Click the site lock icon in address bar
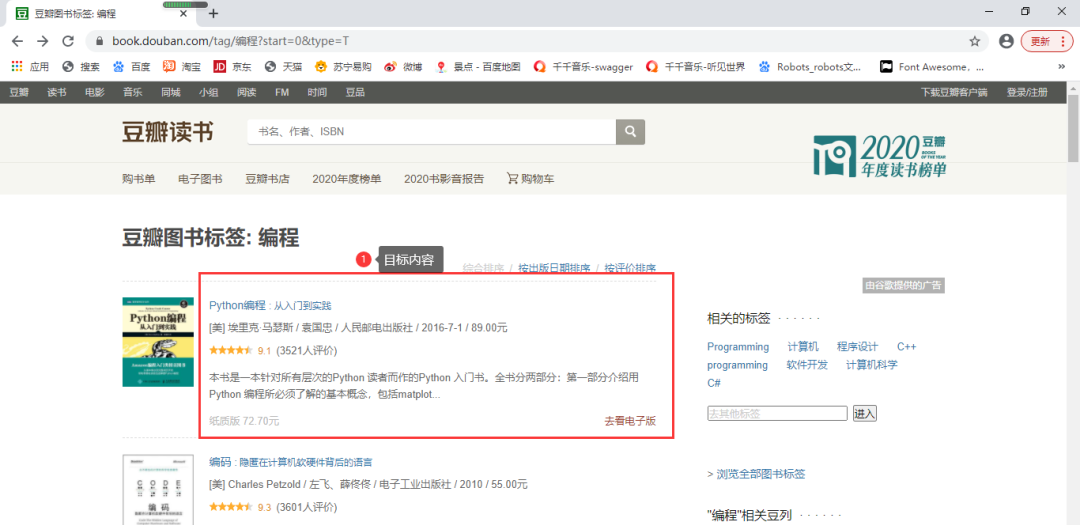 pyautogui.click(x=100, y=41)
